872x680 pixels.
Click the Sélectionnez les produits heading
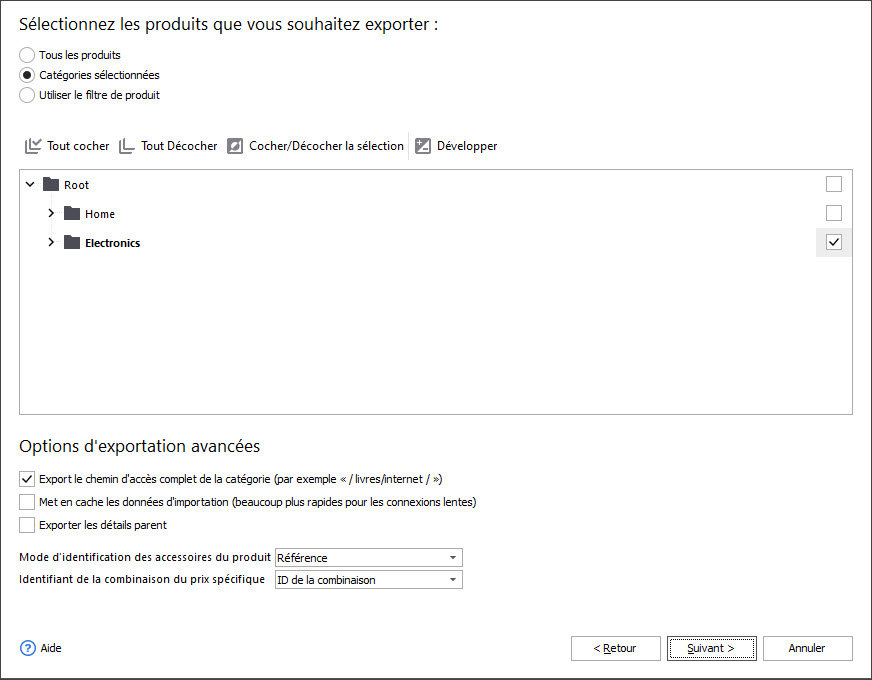click(x=229, y=24)
